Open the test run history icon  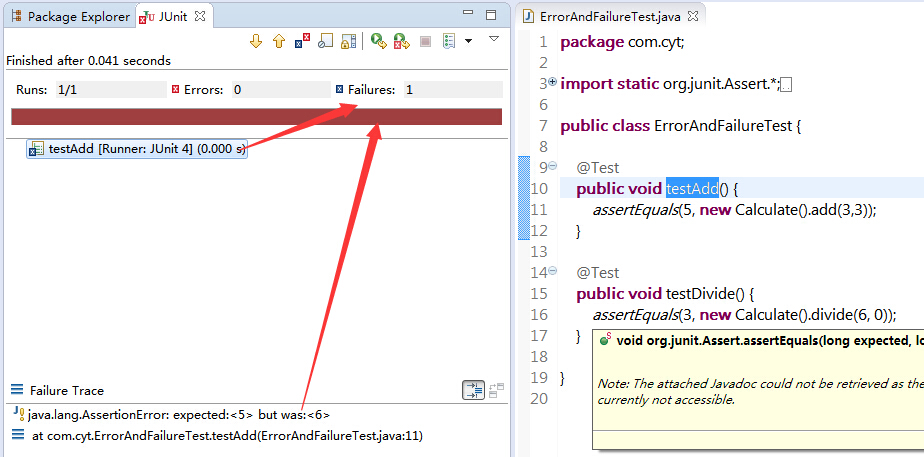pyautogui.click(x=450, y=41)
